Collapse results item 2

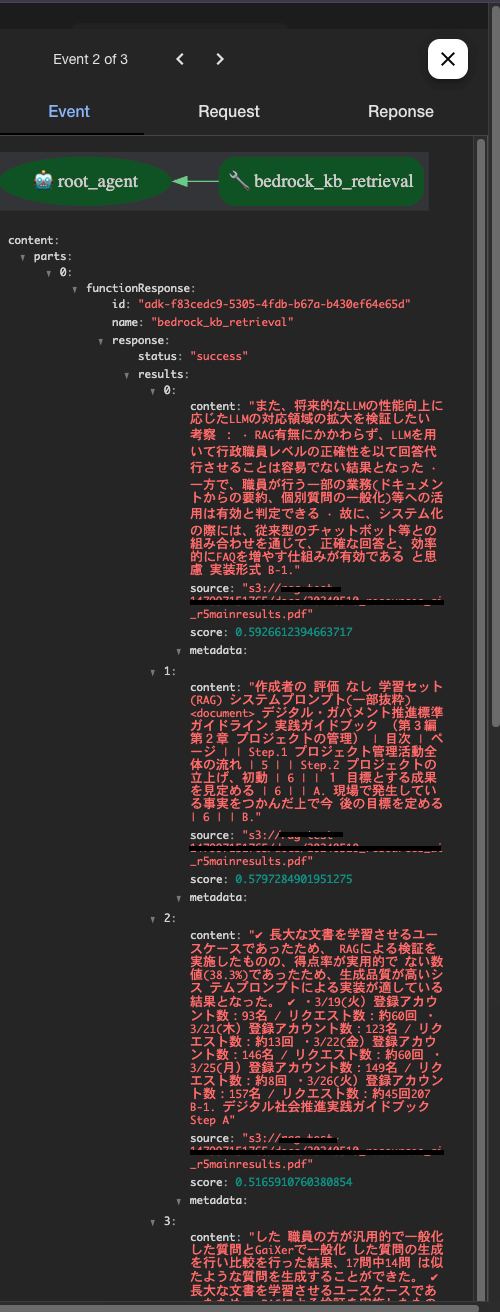(x=154, y=918)
